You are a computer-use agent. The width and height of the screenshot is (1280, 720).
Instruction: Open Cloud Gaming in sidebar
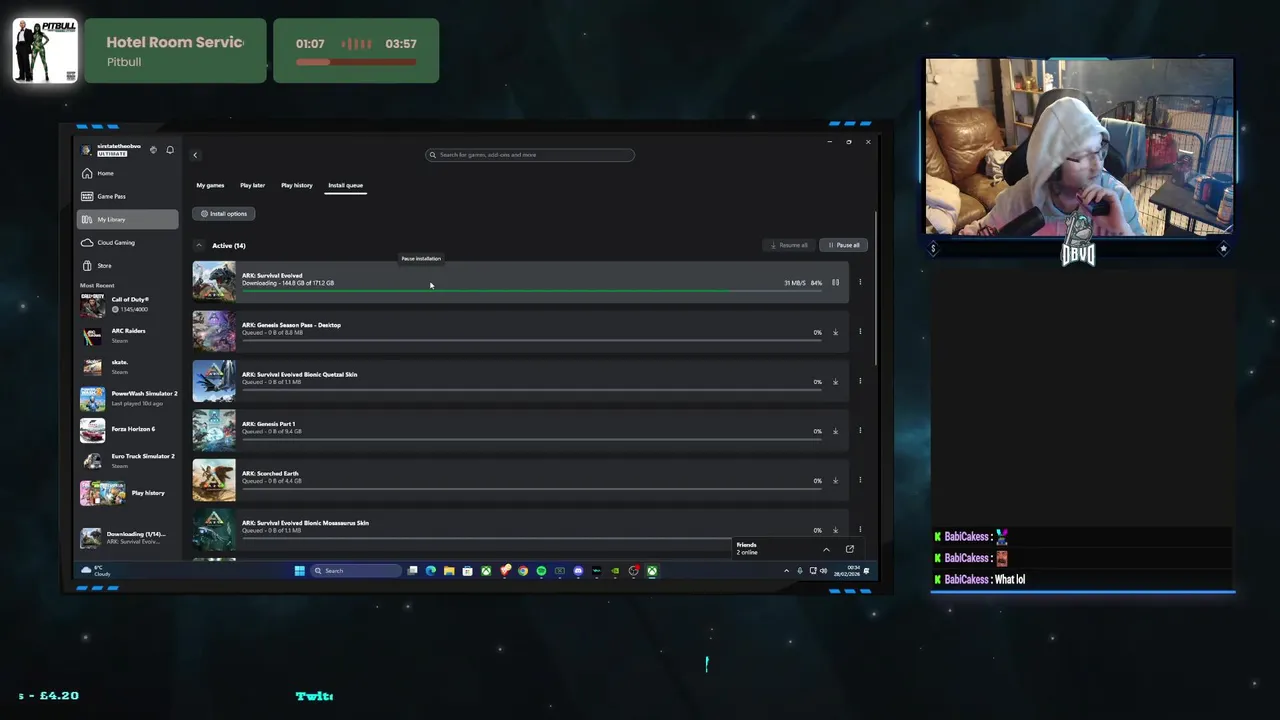(128, 242)
